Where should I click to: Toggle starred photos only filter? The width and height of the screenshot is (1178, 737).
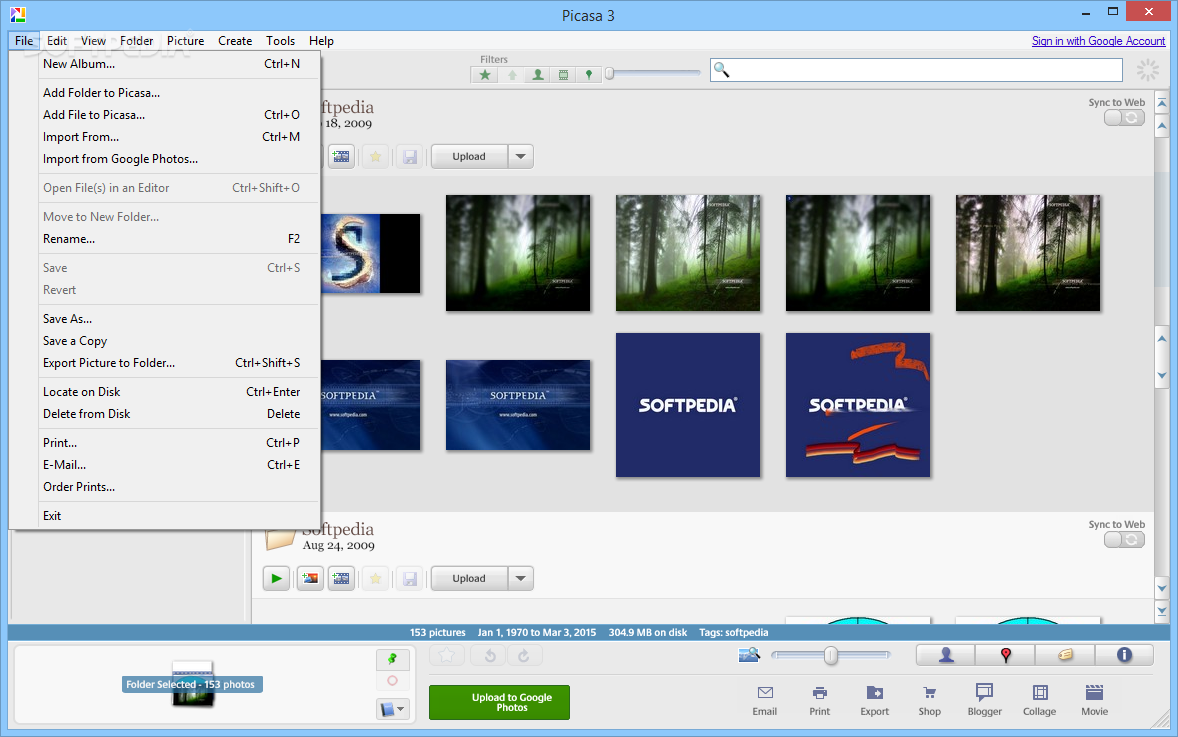[485, 74]
